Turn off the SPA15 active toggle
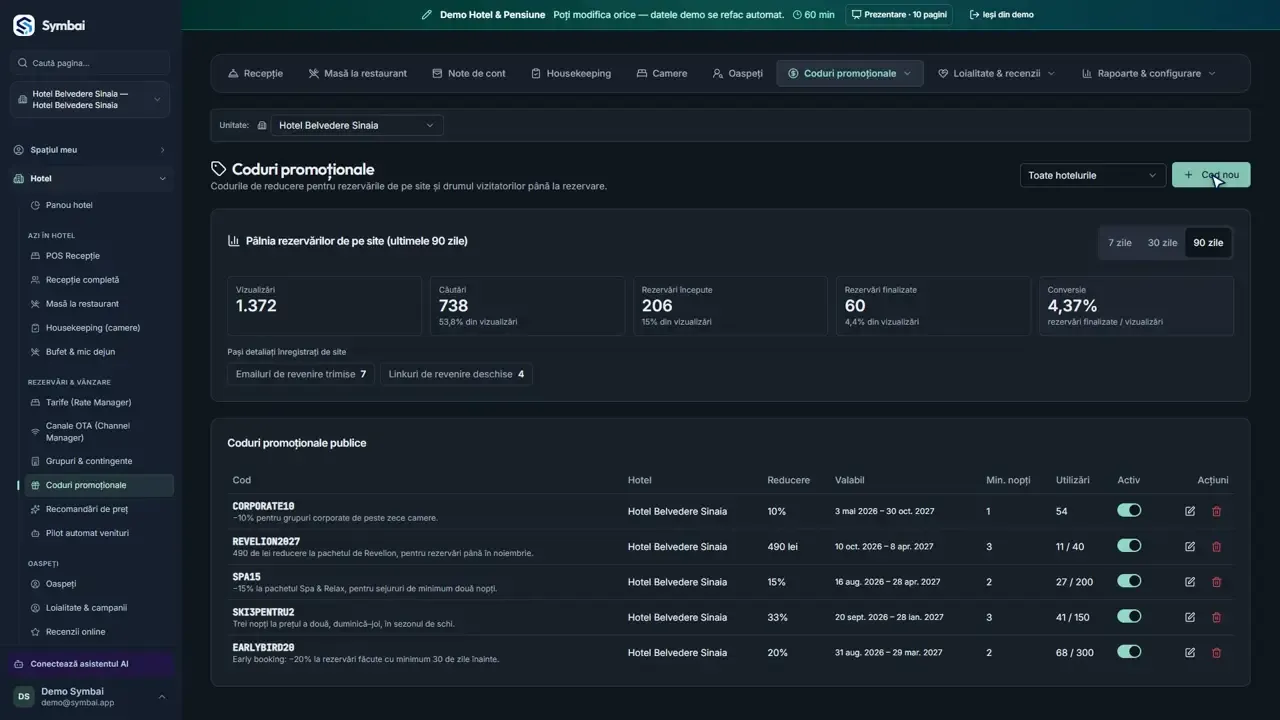 pyautogui.click(x=1129, y=581)
